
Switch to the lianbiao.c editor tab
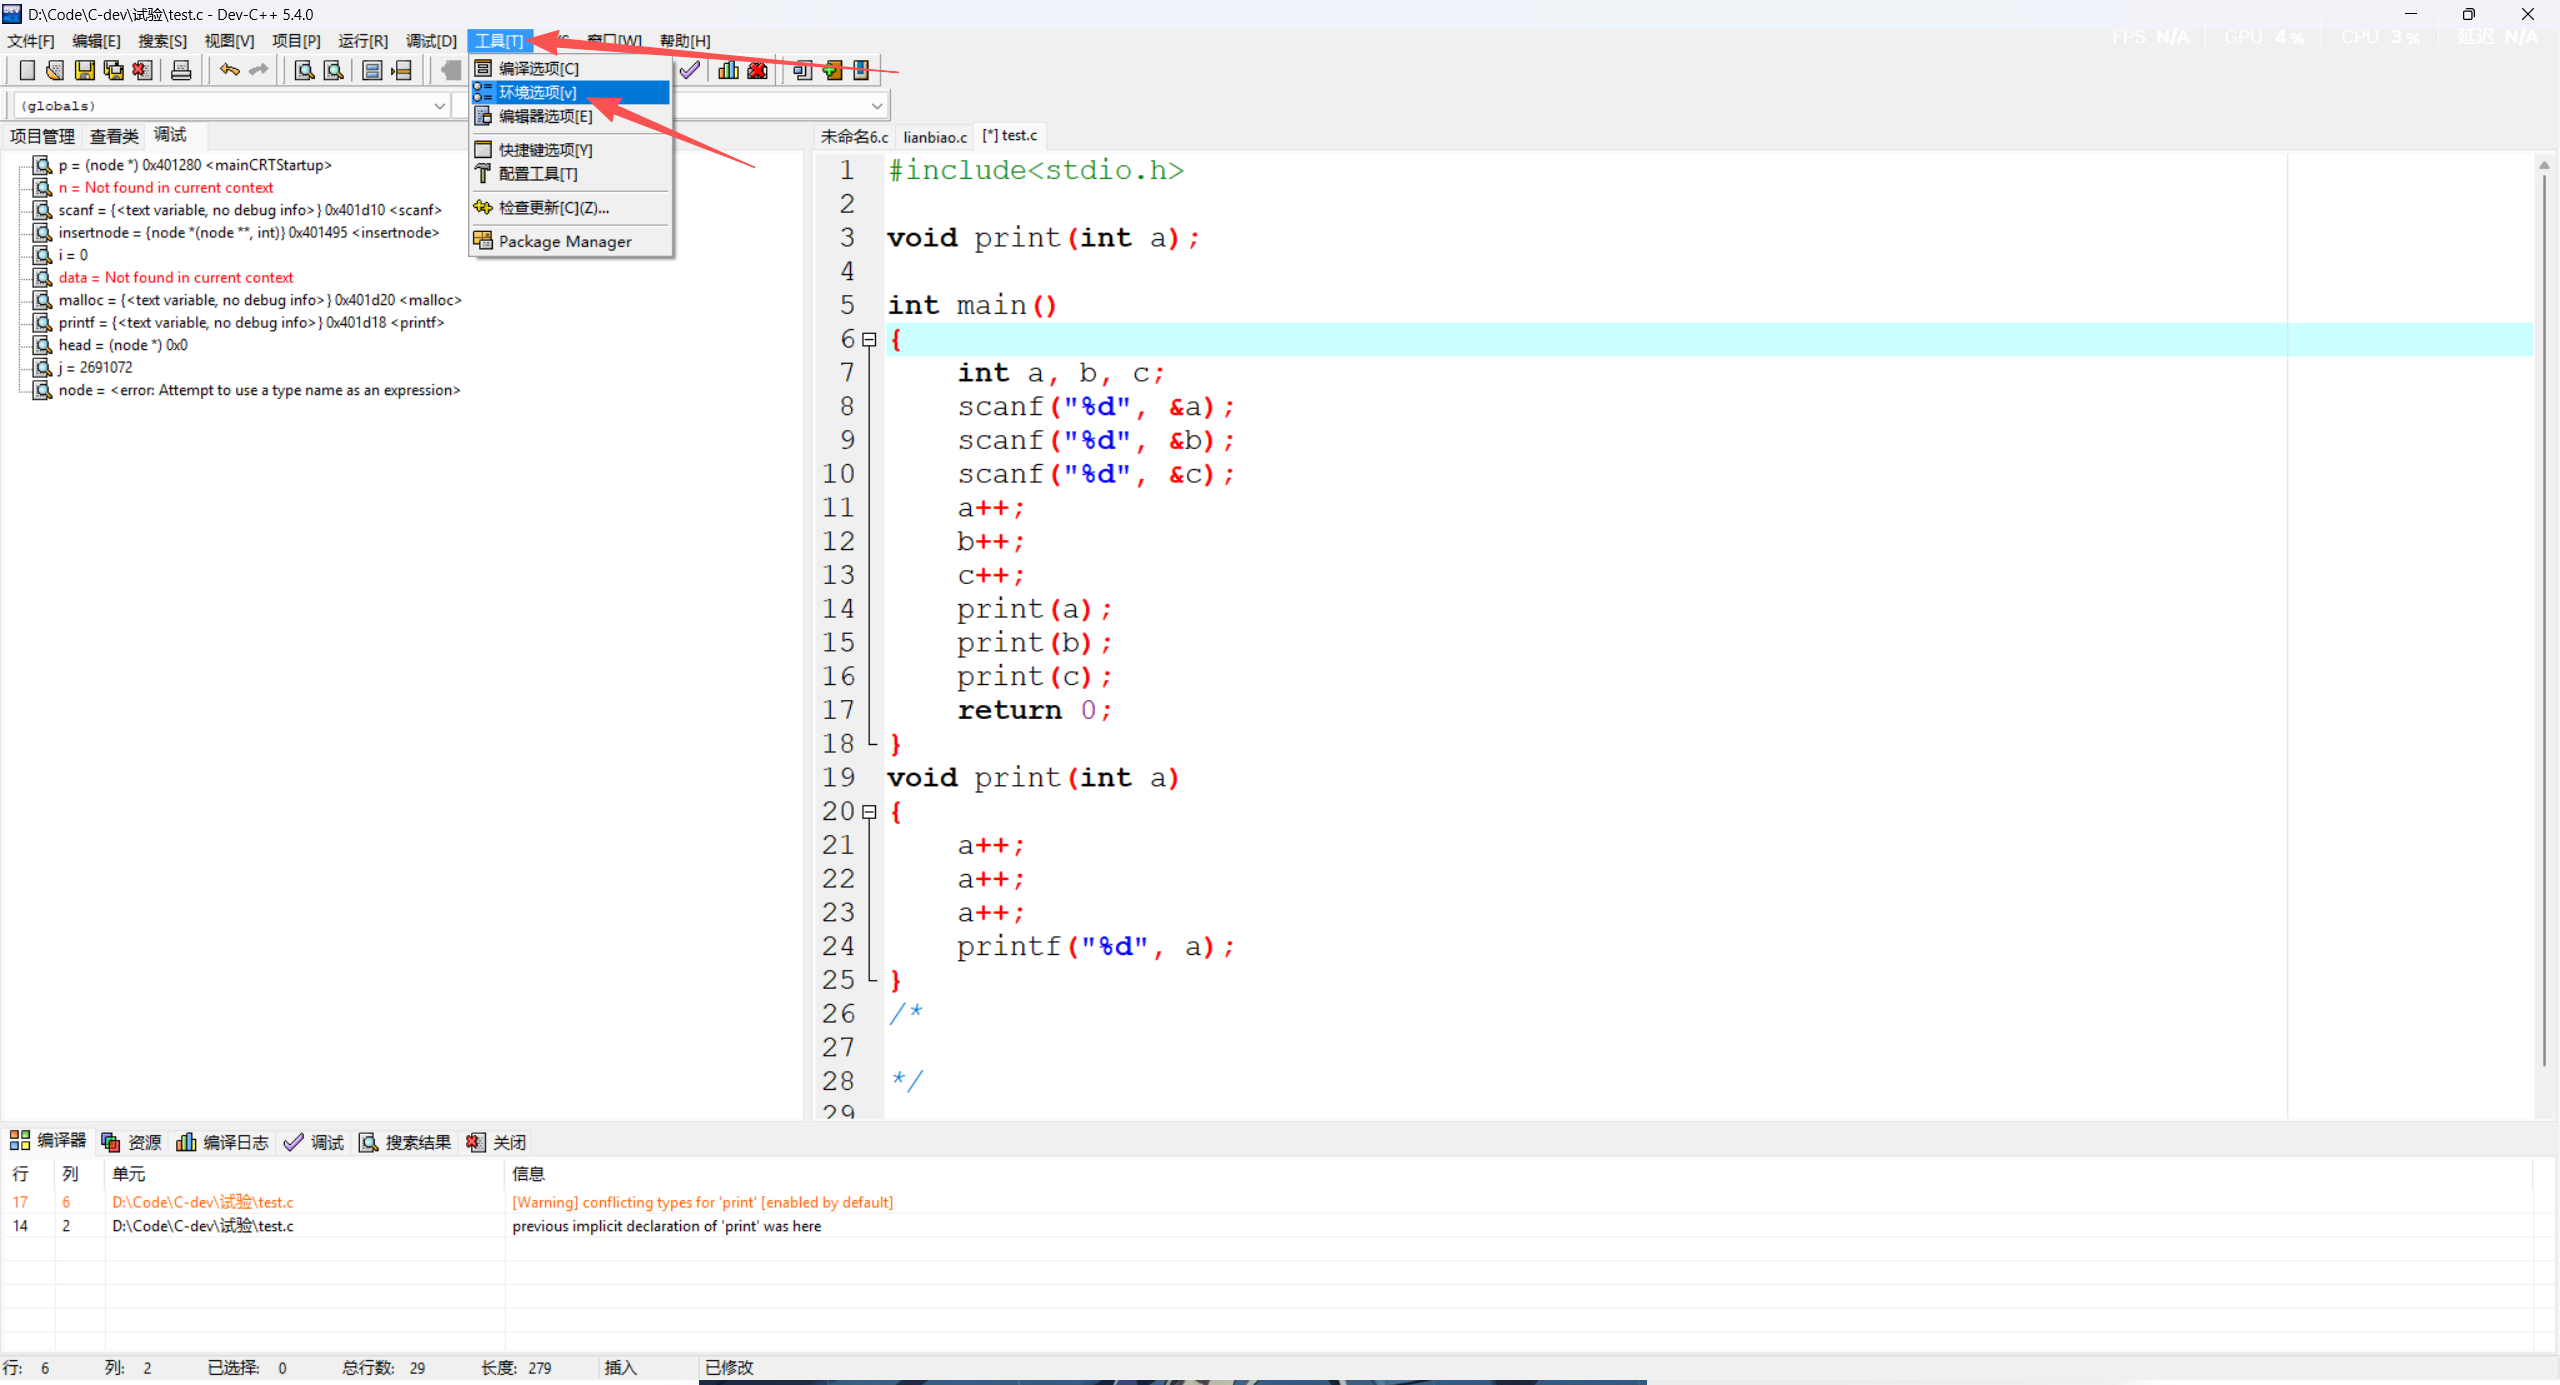[x=935, y=137]
